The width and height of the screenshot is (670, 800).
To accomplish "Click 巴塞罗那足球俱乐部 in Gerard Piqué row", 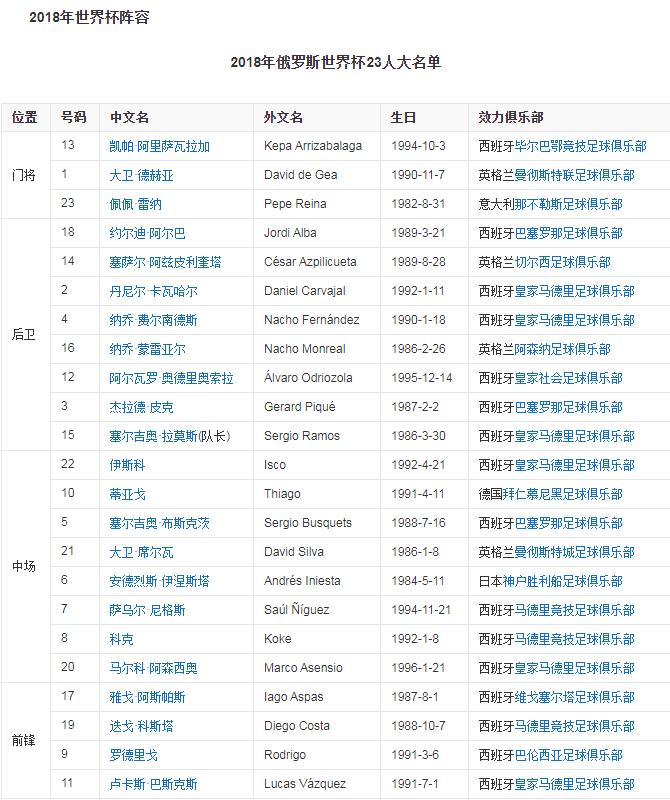I will click(x=568, y=408).
